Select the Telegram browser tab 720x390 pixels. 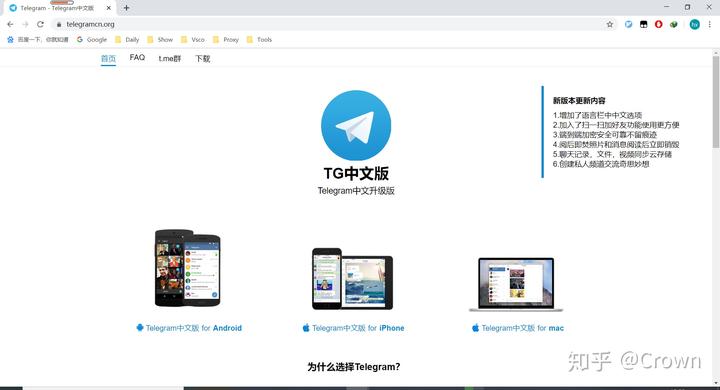point(60,8)
